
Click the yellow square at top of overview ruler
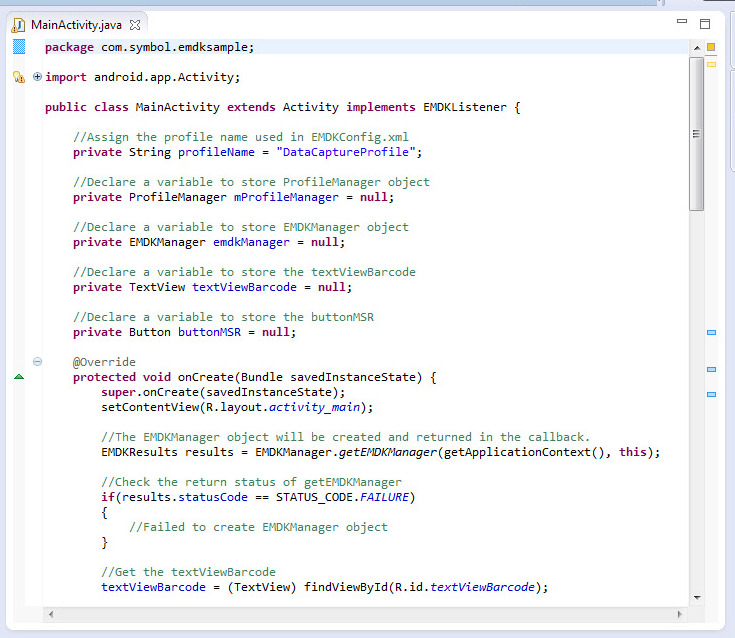click(x=711, y=47)
